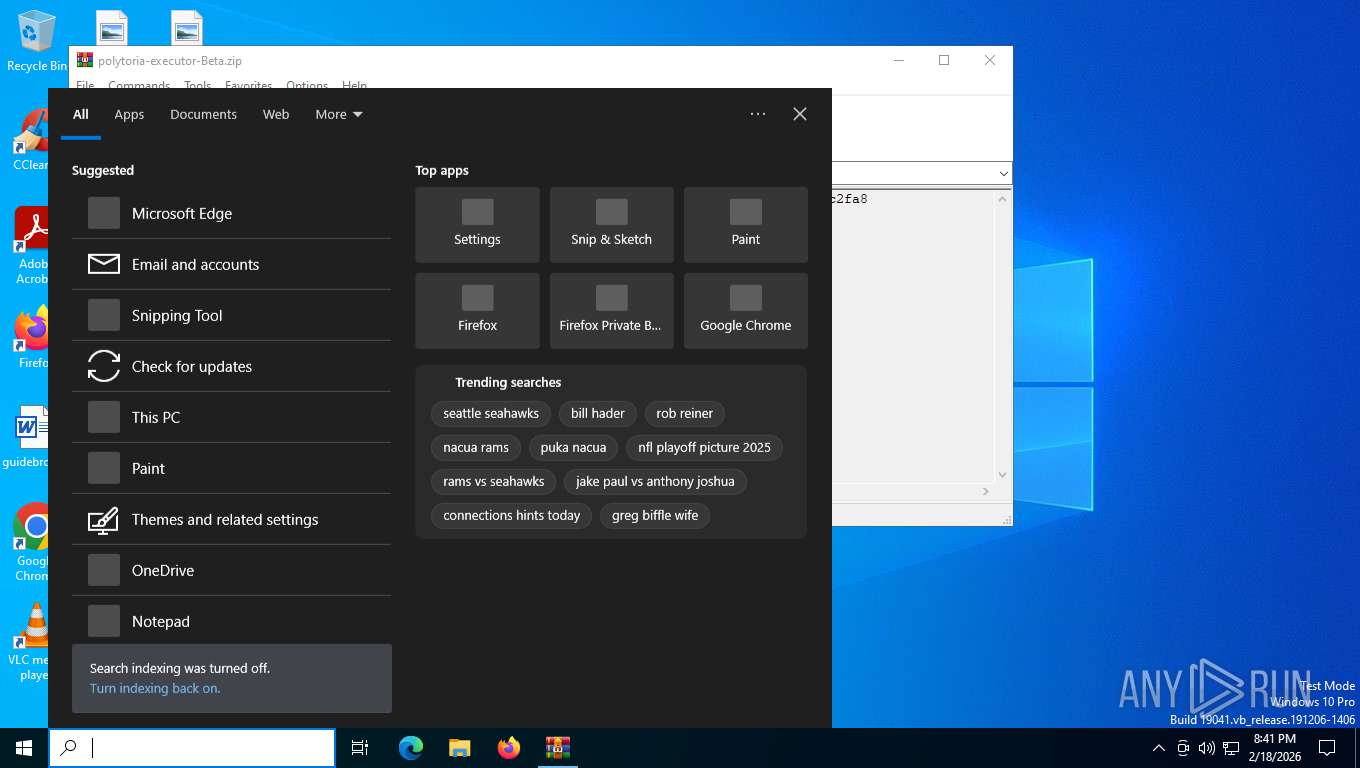Viewport: 1360px width, 768px height.
Task: Open Firefox Private Browsing tile
Action: pos(611,311)
